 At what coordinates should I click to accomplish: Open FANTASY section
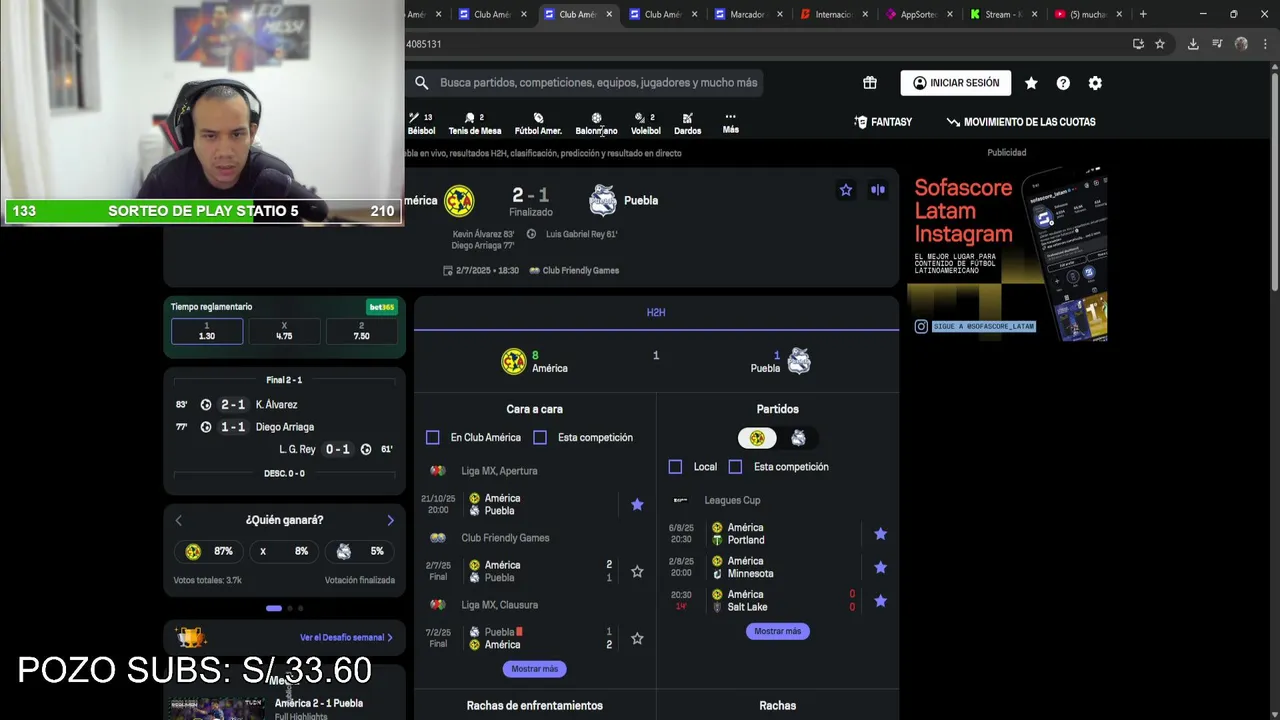883,122
